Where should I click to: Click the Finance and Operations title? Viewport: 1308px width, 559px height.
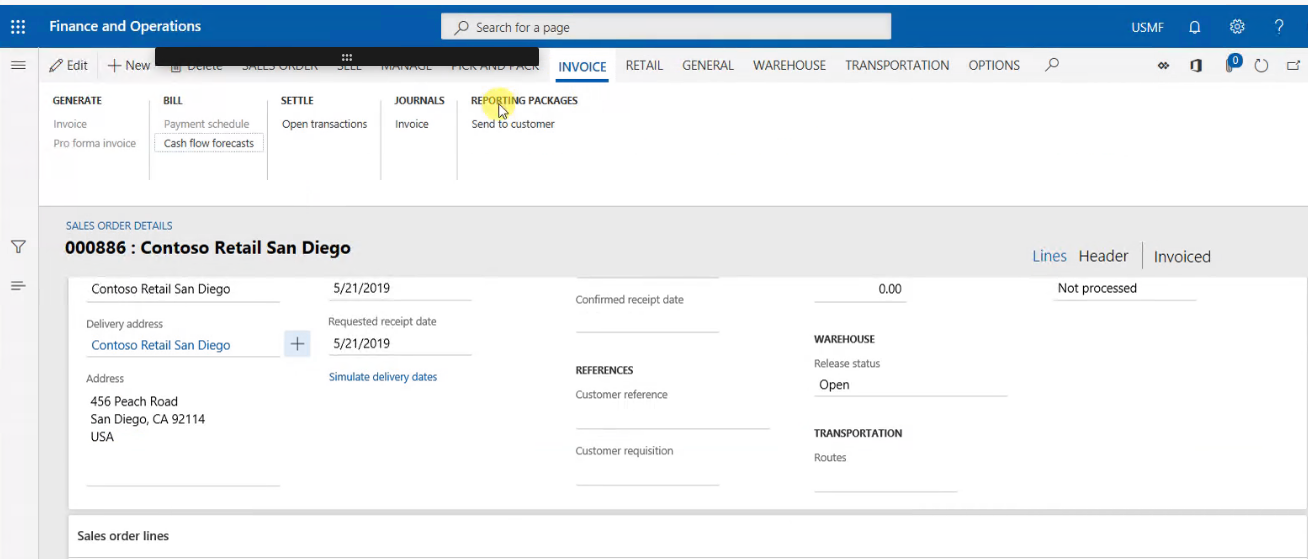125,27
